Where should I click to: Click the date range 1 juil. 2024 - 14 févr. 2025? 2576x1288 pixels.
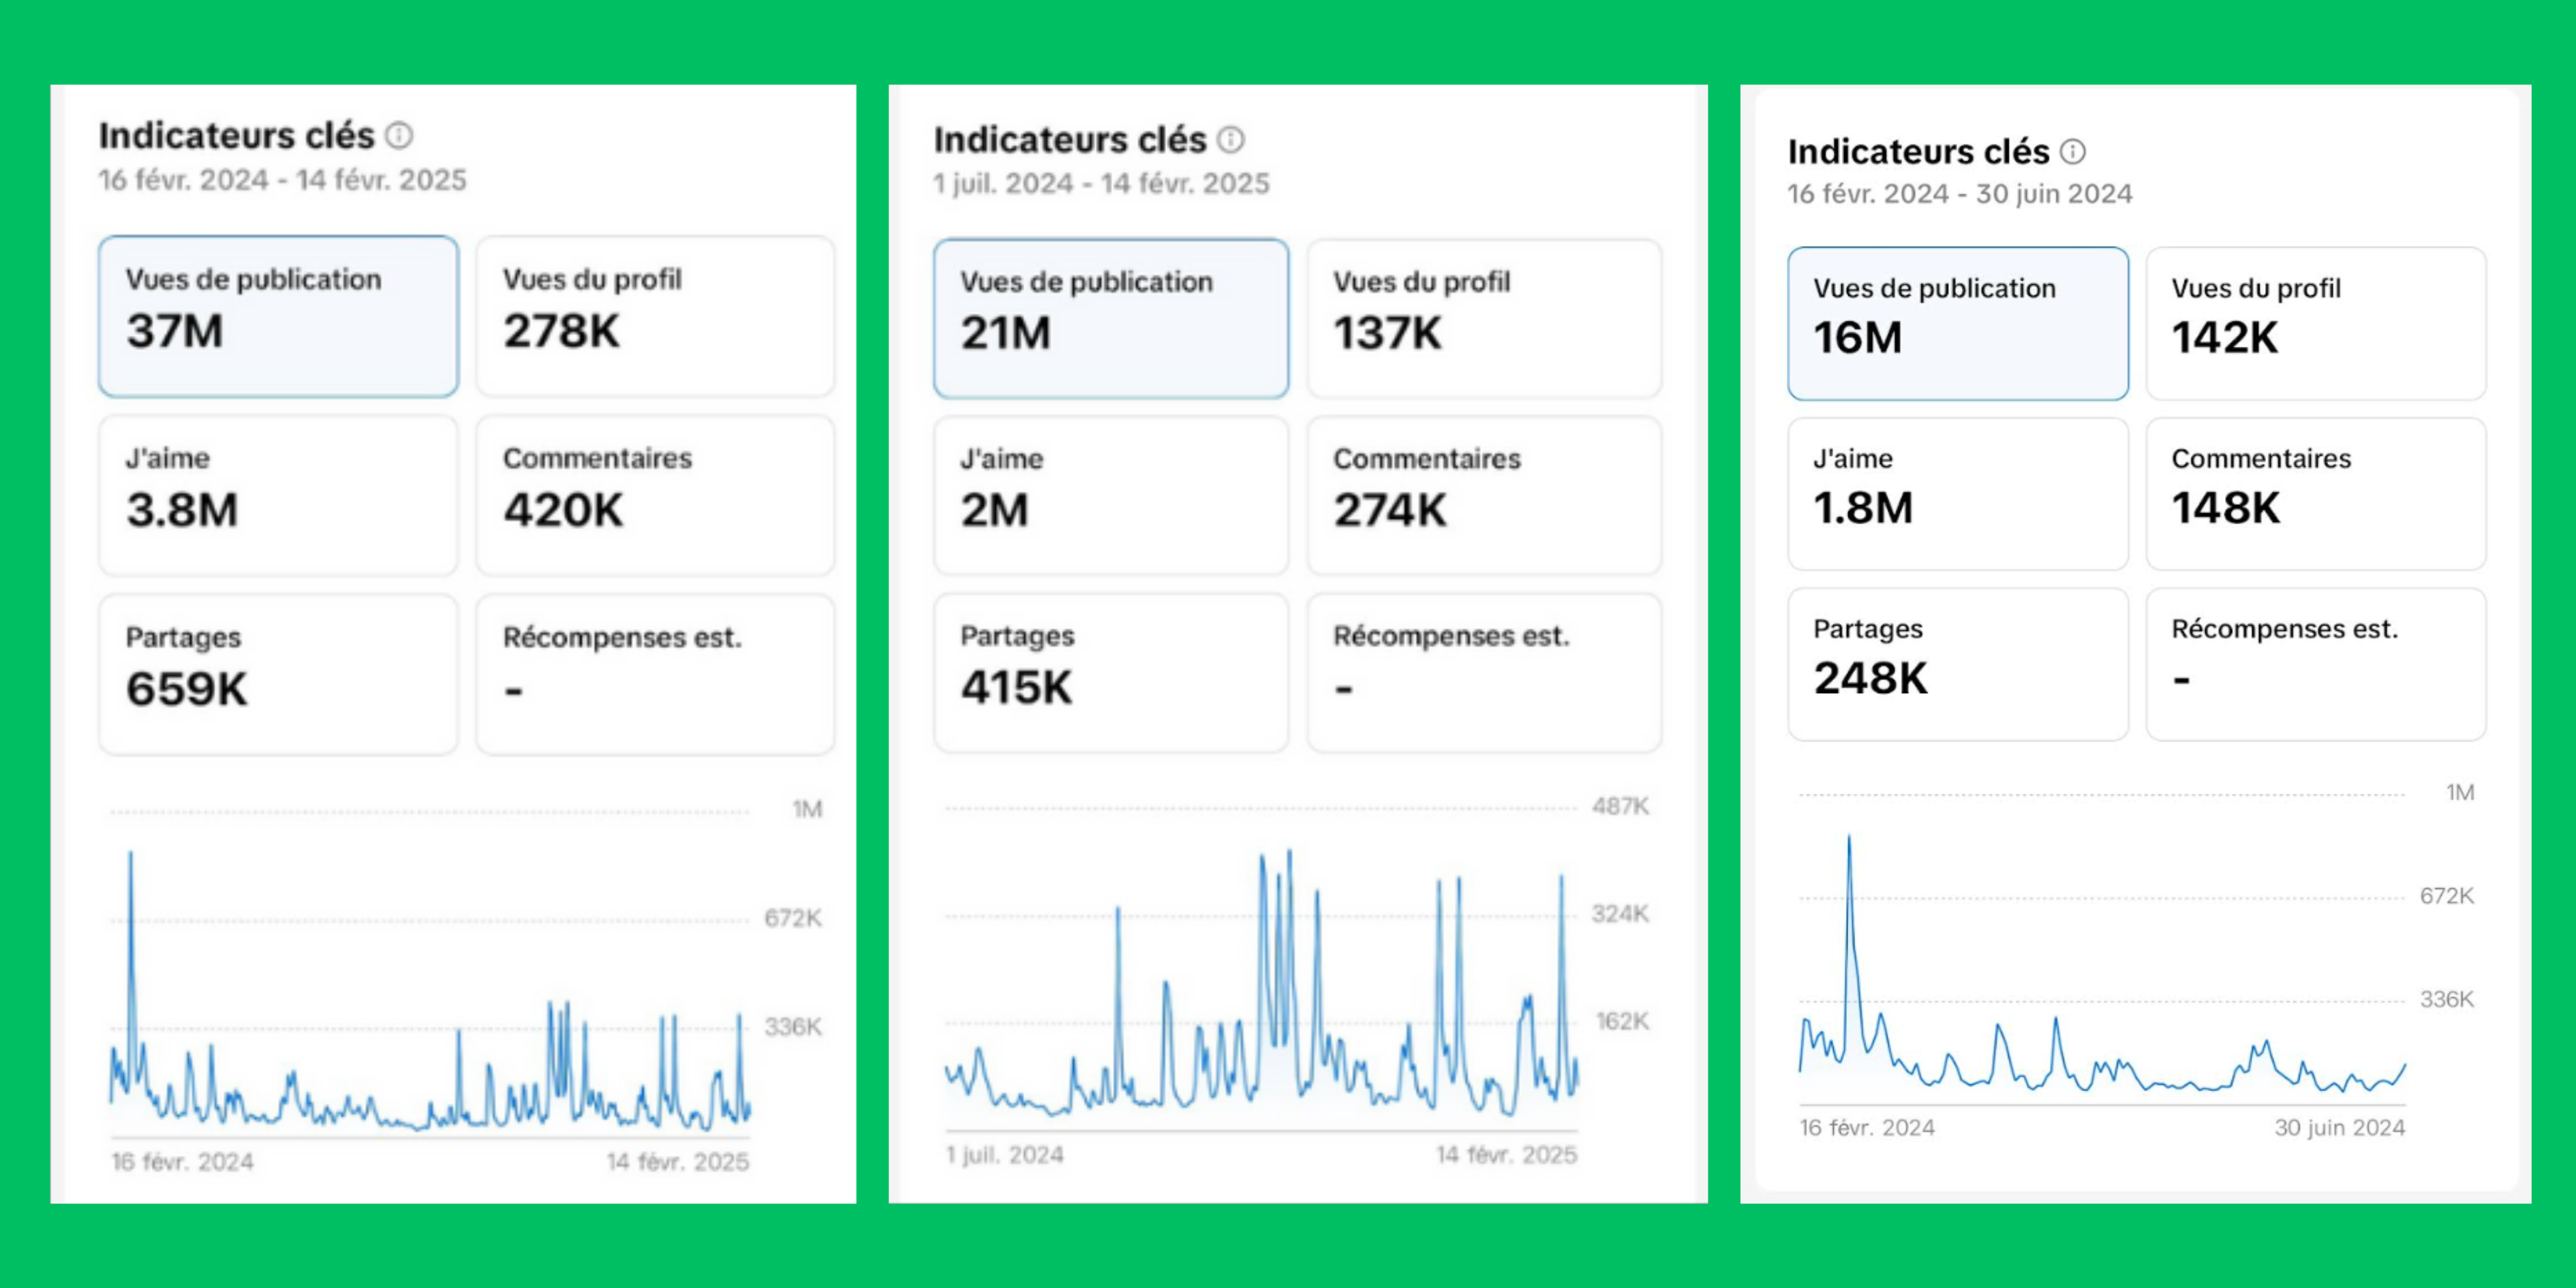[x=1101, y=184]
